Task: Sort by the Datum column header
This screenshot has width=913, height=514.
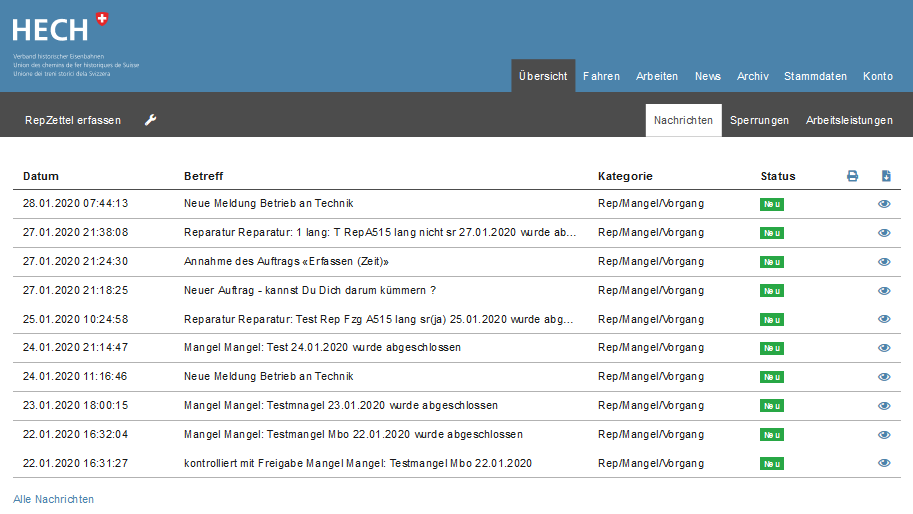Action: pyautogui.click(x=41, y=176)
